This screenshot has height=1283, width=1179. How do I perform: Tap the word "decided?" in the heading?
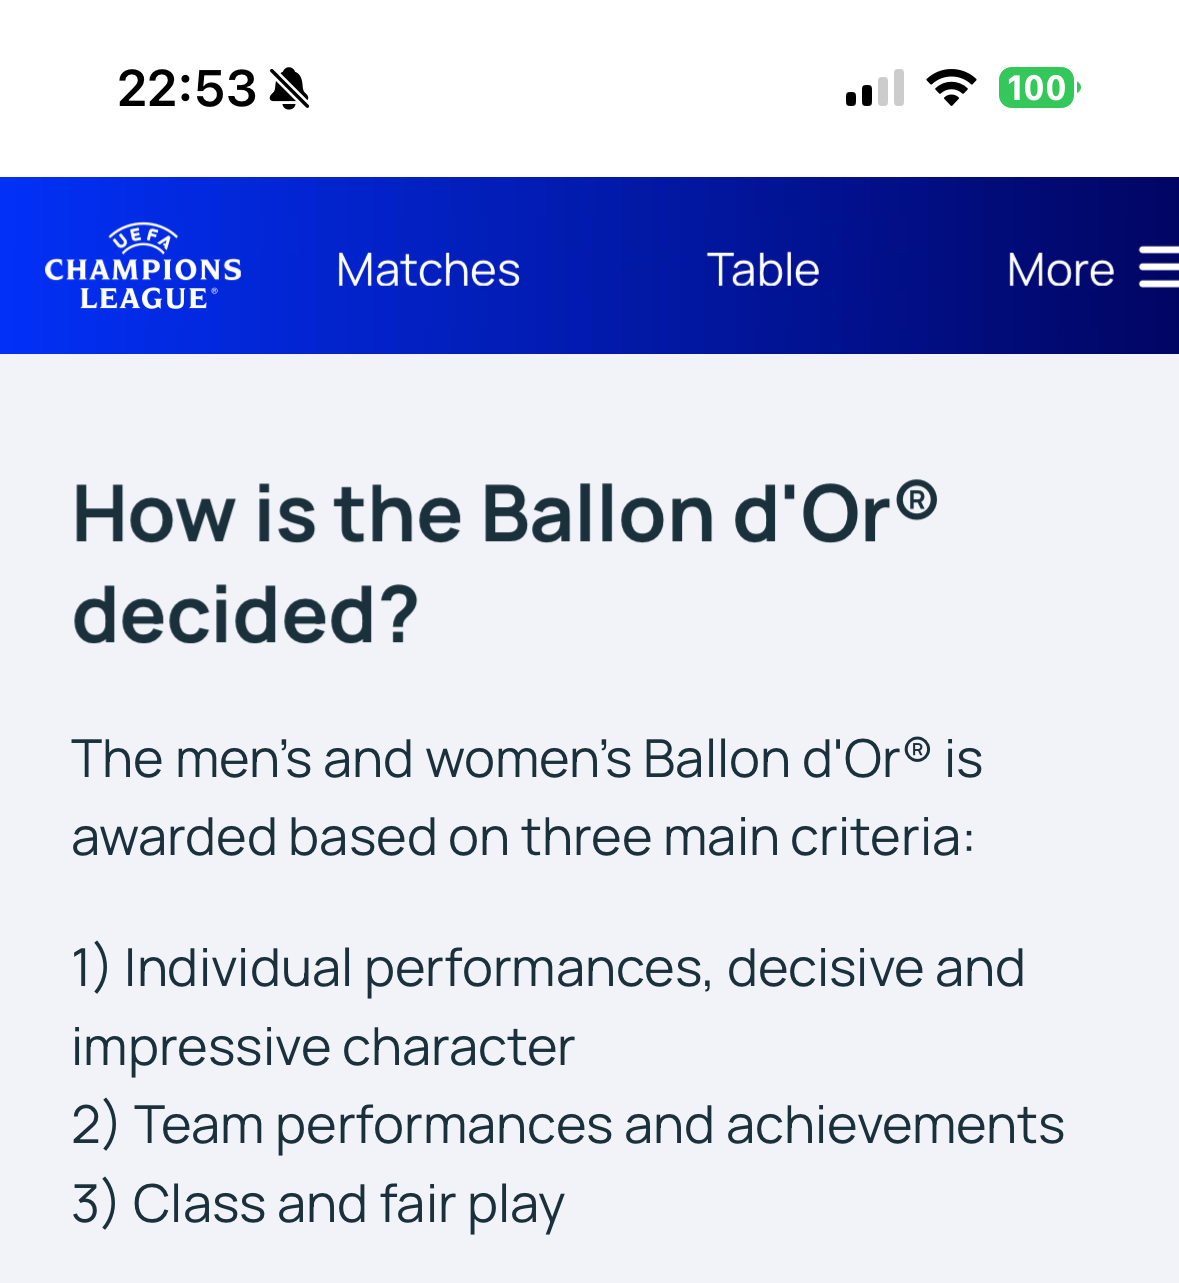[x=246, y=615]
